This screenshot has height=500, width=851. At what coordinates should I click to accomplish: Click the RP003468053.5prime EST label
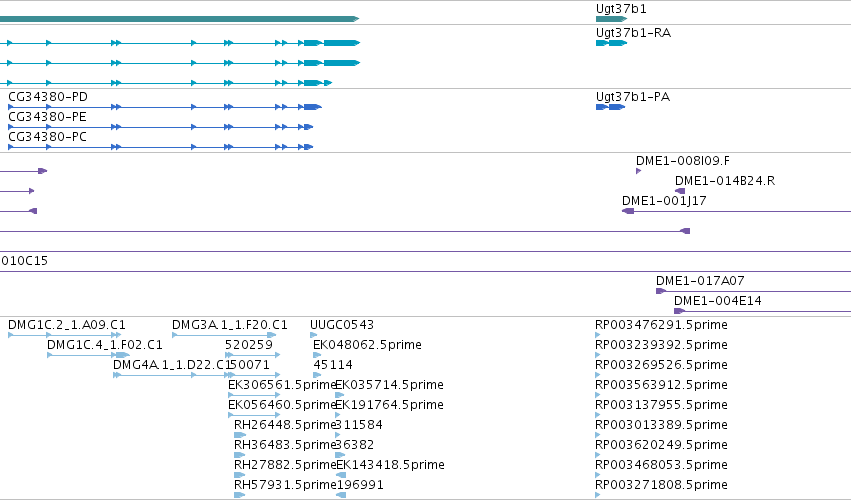(661, 465)
